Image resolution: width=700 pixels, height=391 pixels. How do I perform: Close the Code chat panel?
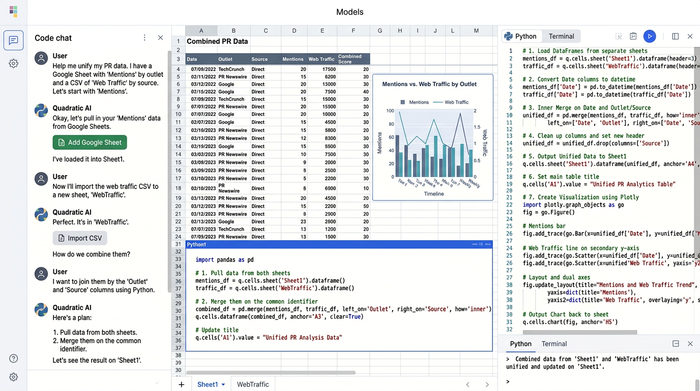160,38
